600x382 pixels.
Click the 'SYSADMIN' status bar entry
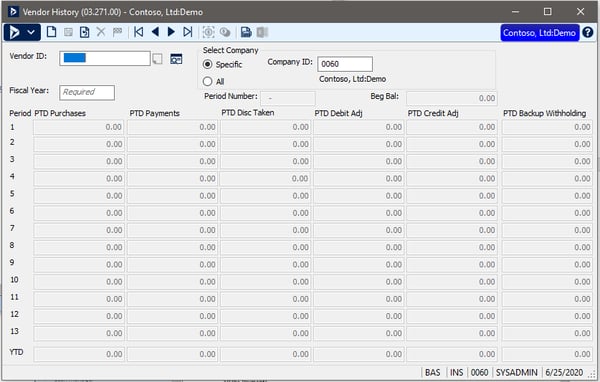click(x=517, y=372)
